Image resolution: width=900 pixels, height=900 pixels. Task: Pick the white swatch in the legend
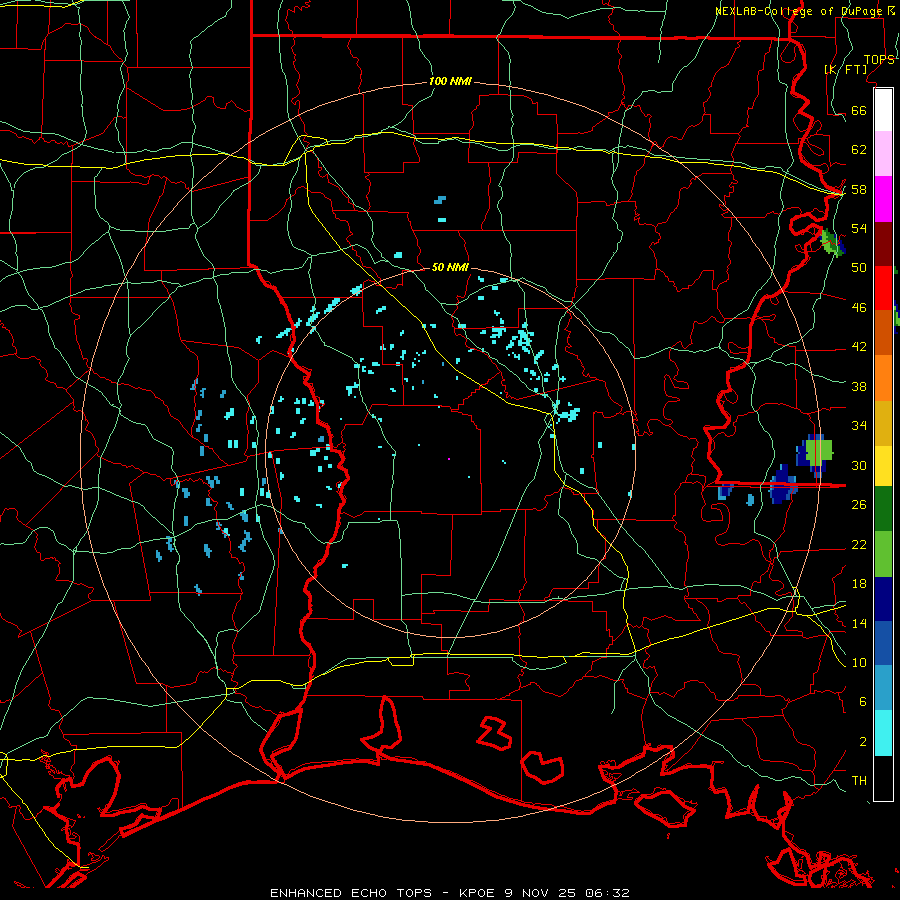pyautogui.click(x=883, y=110)
